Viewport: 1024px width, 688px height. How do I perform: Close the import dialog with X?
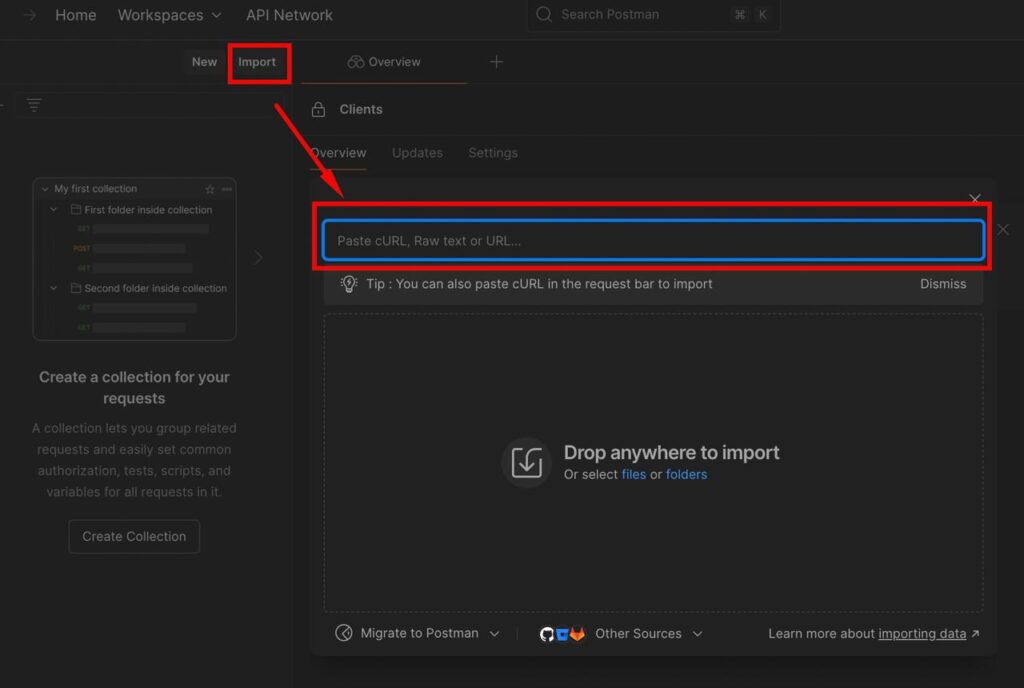[974, 198]
